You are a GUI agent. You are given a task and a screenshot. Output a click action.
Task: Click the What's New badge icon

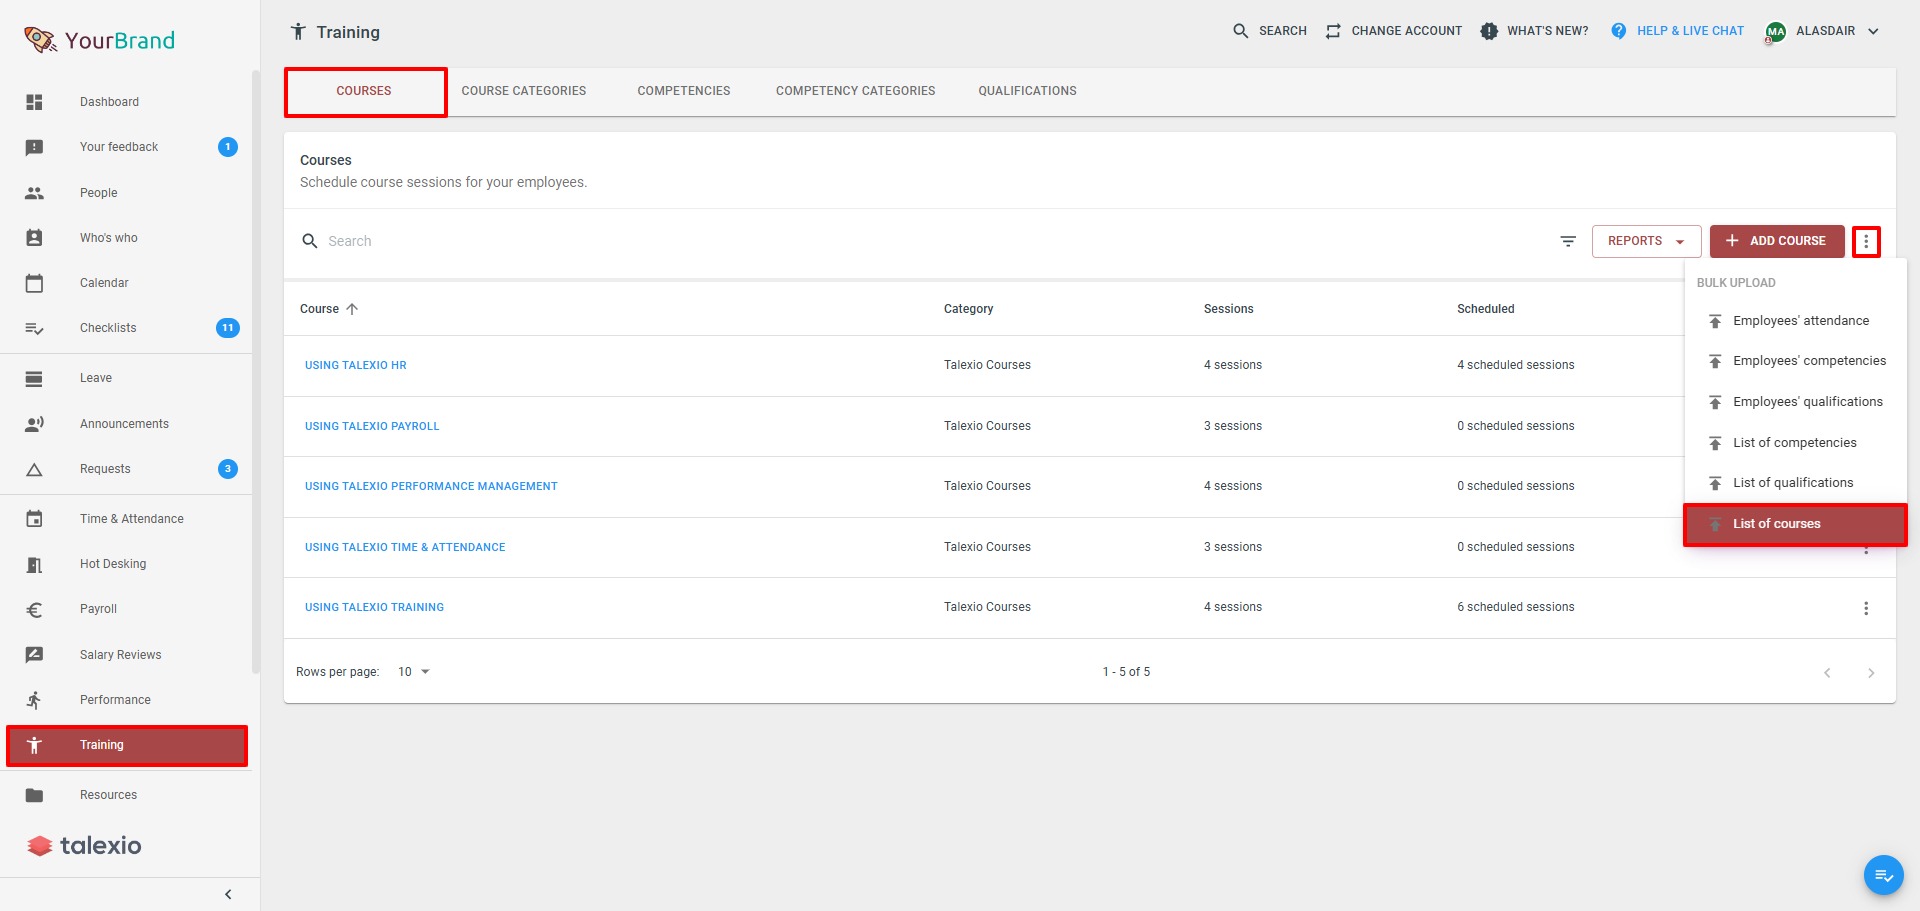1489,31
